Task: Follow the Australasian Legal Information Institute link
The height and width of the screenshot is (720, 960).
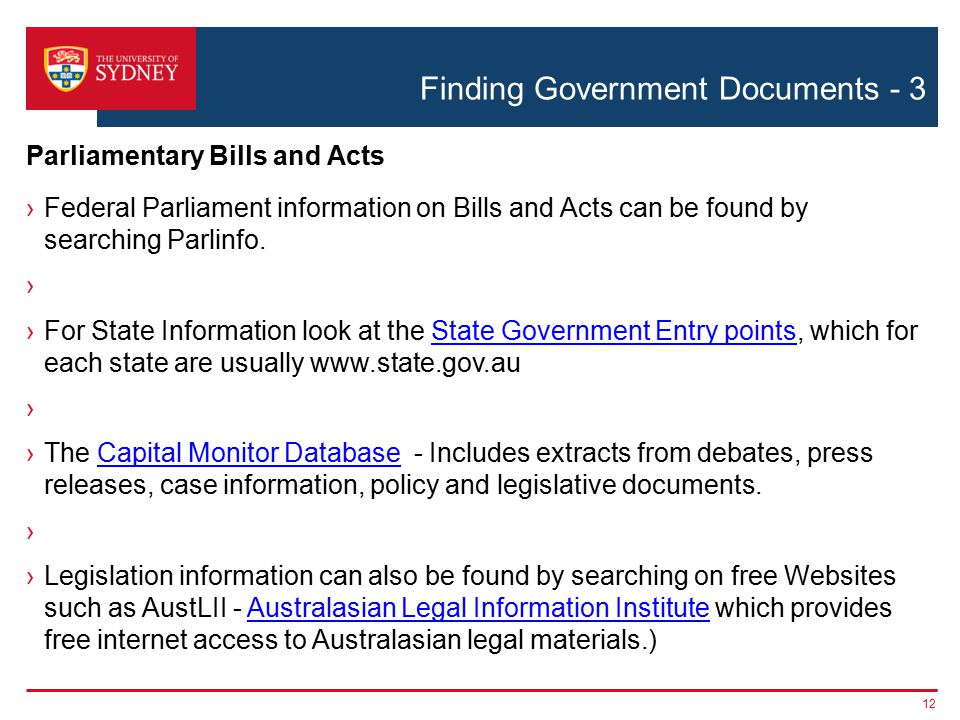Action: click(478, 608)
